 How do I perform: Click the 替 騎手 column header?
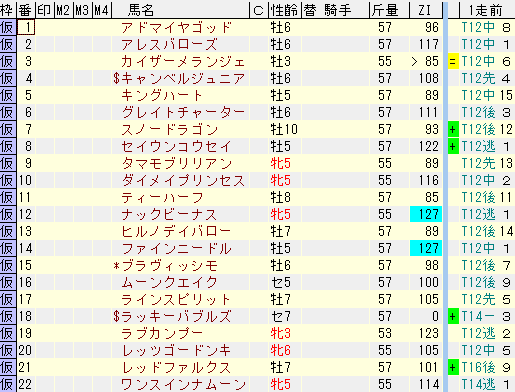coord(335,10)
